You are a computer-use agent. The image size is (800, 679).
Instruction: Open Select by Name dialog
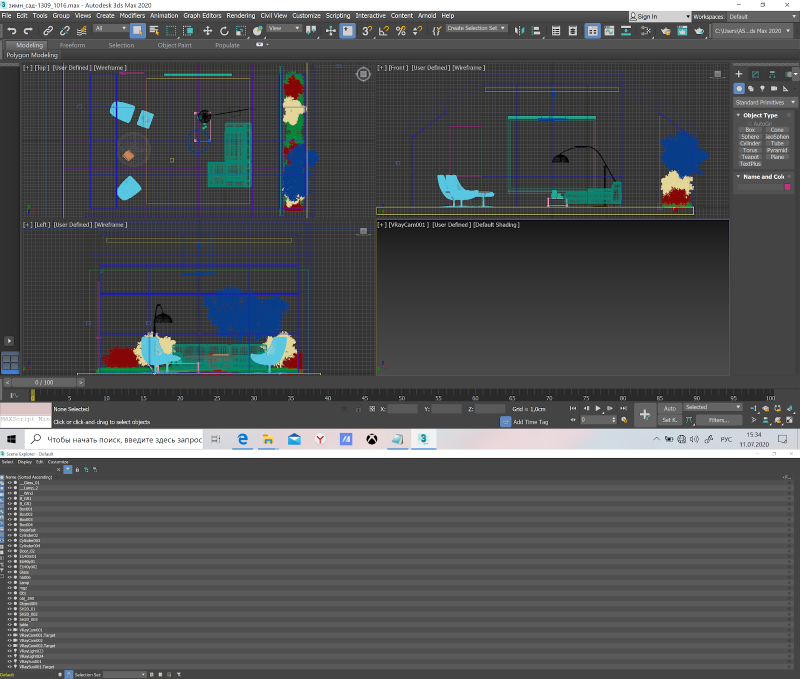(x=154, y=31)
